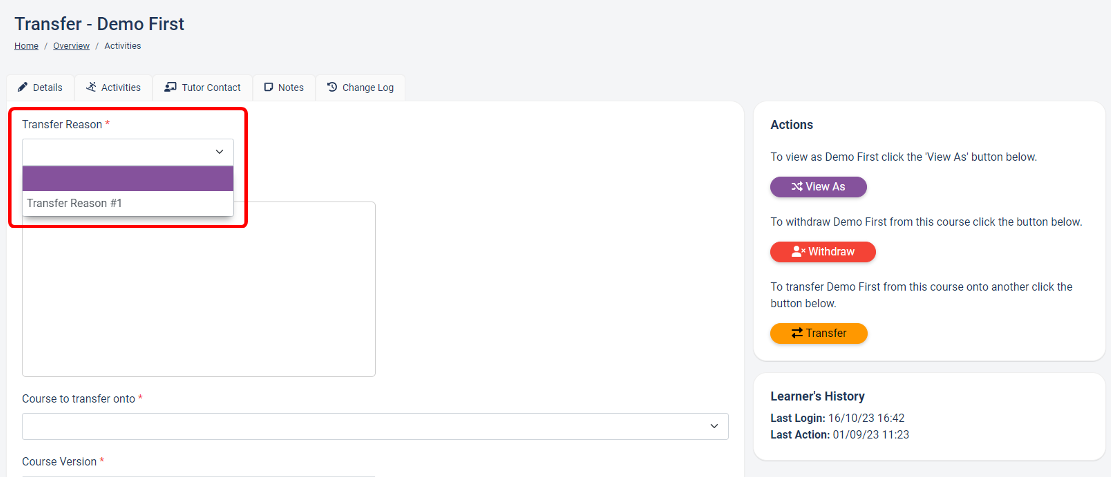
Task: Click the Last Login date value
Action: [868, 418]
